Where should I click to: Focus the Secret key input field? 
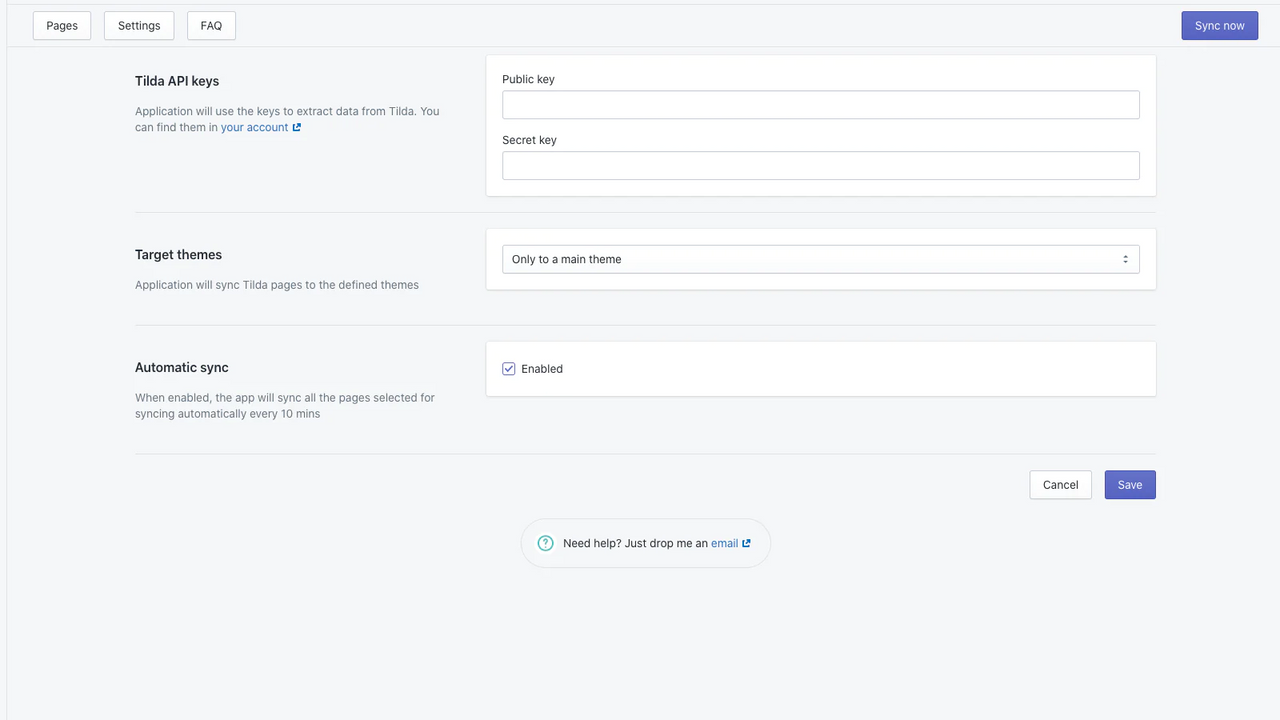click(821, 166)
